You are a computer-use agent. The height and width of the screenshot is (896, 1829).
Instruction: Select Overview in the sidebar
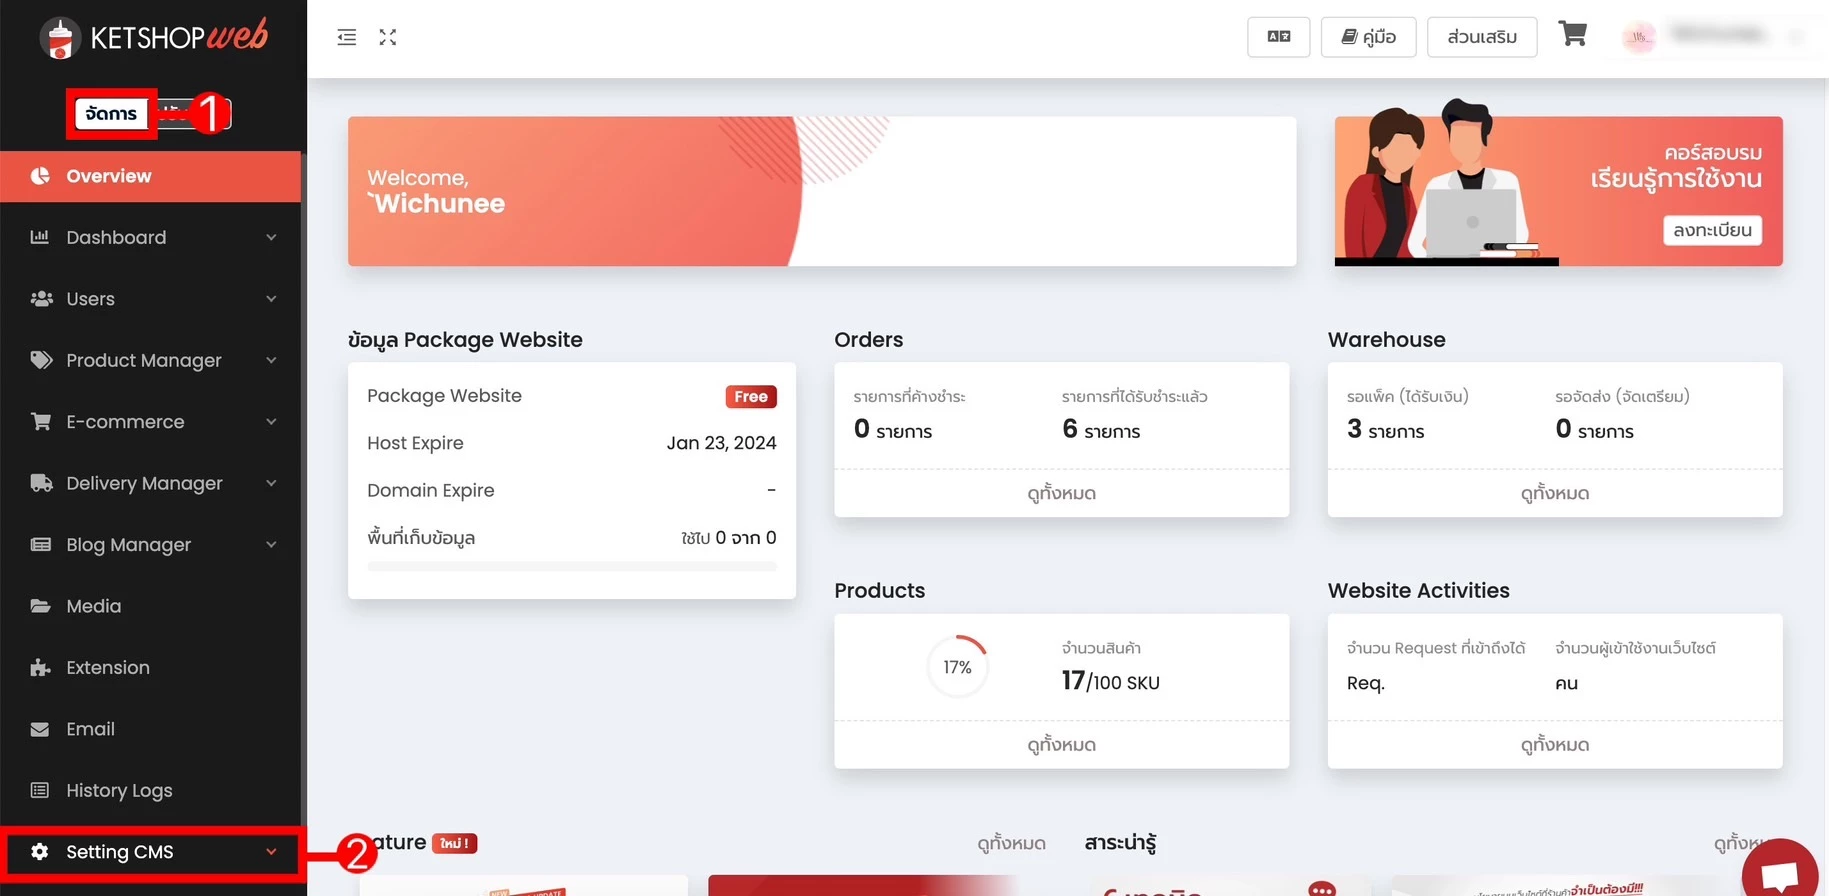click(108, 176)
